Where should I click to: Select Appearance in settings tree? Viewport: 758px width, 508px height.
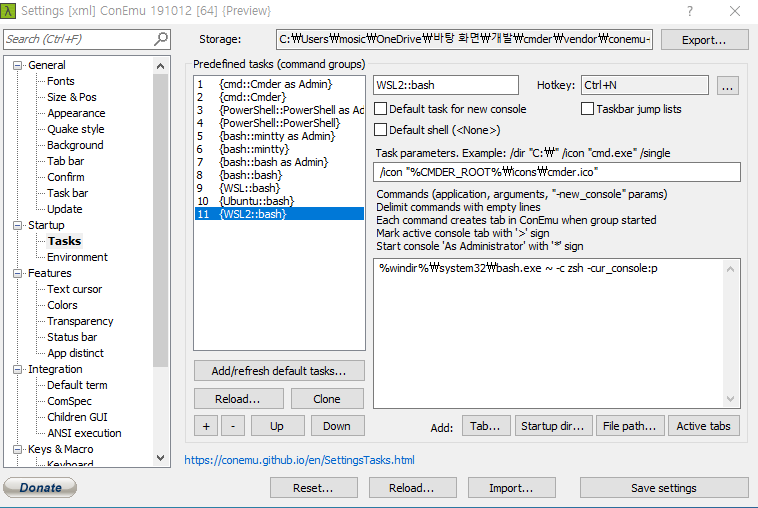[x=76, y=113]
